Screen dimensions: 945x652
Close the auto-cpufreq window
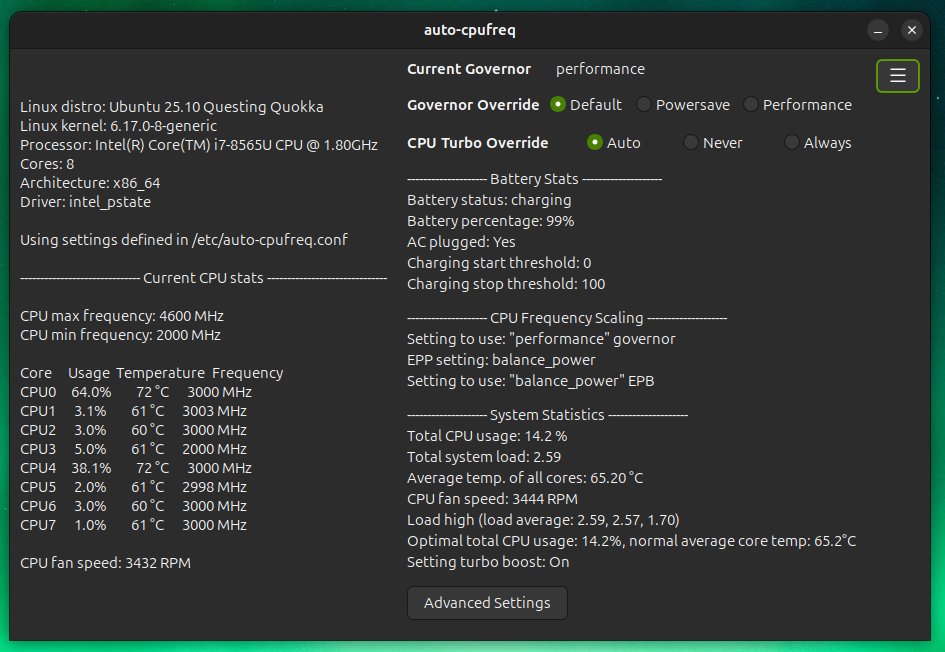(x=912, y=30)
